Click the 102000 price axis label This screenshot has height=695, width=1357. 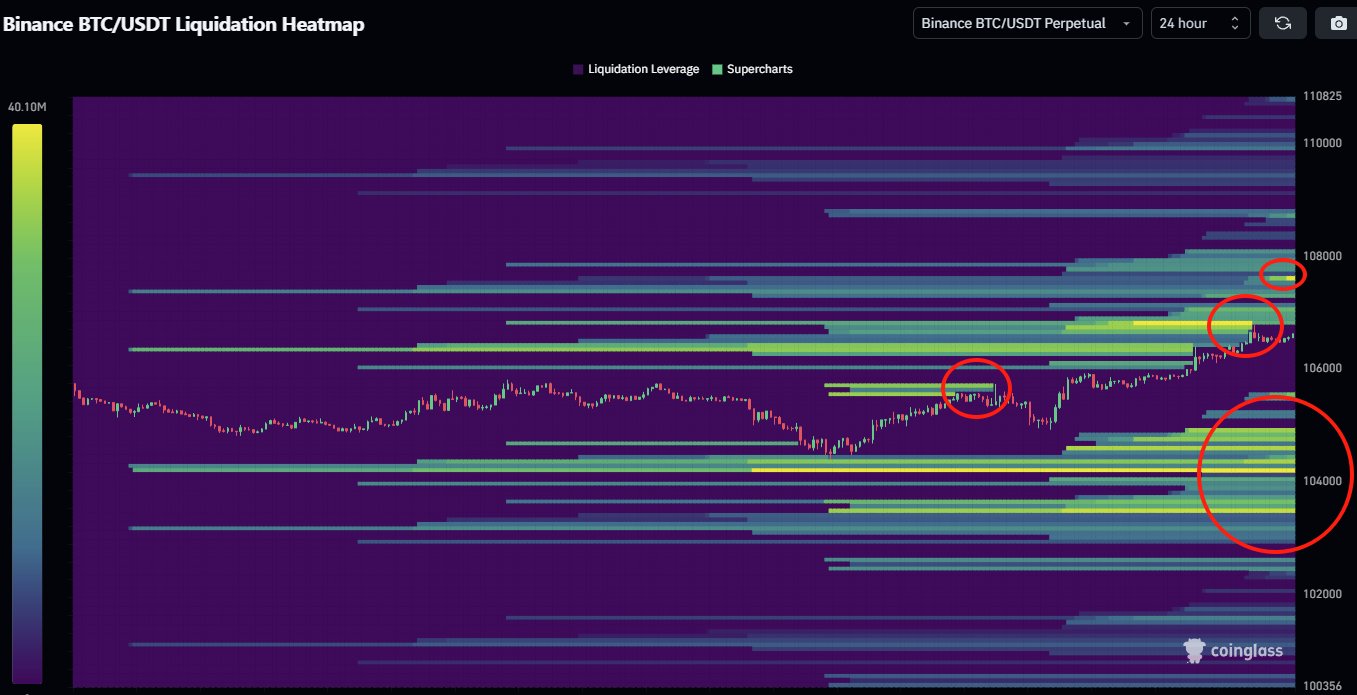point(1321,594)
